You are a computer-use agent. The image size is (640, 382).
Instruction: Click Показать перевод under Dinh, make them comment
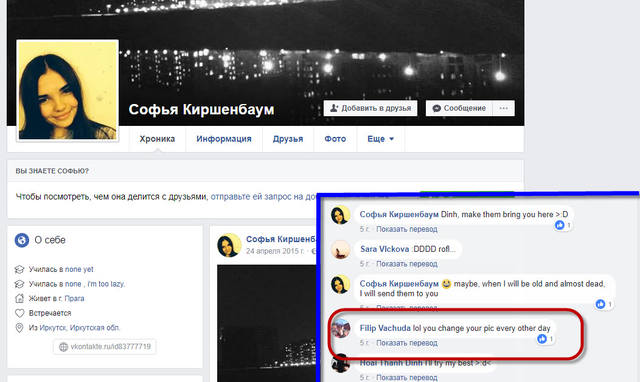coord(407,229)
